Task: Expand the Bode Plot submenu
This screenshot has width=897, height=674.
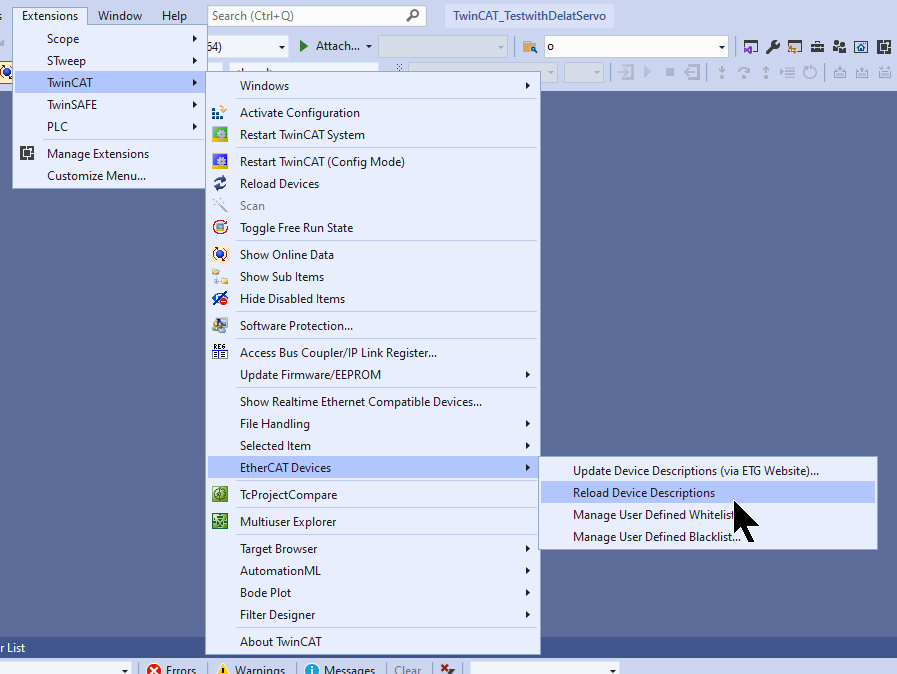Action: click(x=372, y=592)
